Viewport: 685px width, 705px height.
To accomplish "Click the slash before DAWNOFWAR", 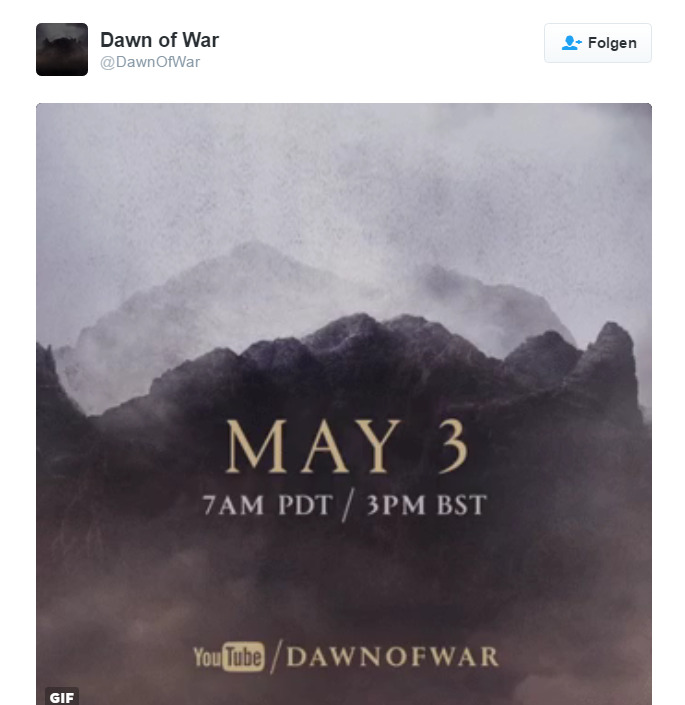I will point(277,657).
